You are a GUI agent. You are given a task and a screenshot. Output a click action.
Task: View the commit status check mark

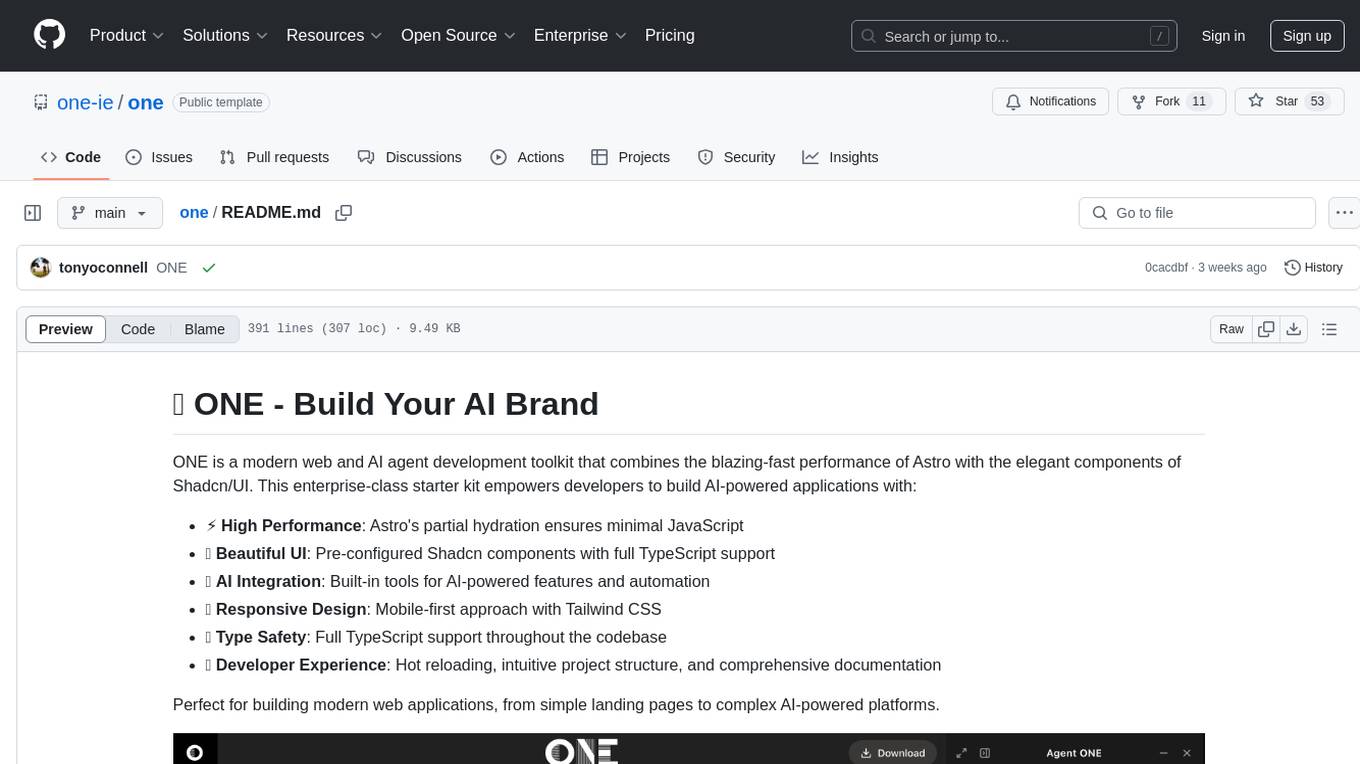[209, 268]
